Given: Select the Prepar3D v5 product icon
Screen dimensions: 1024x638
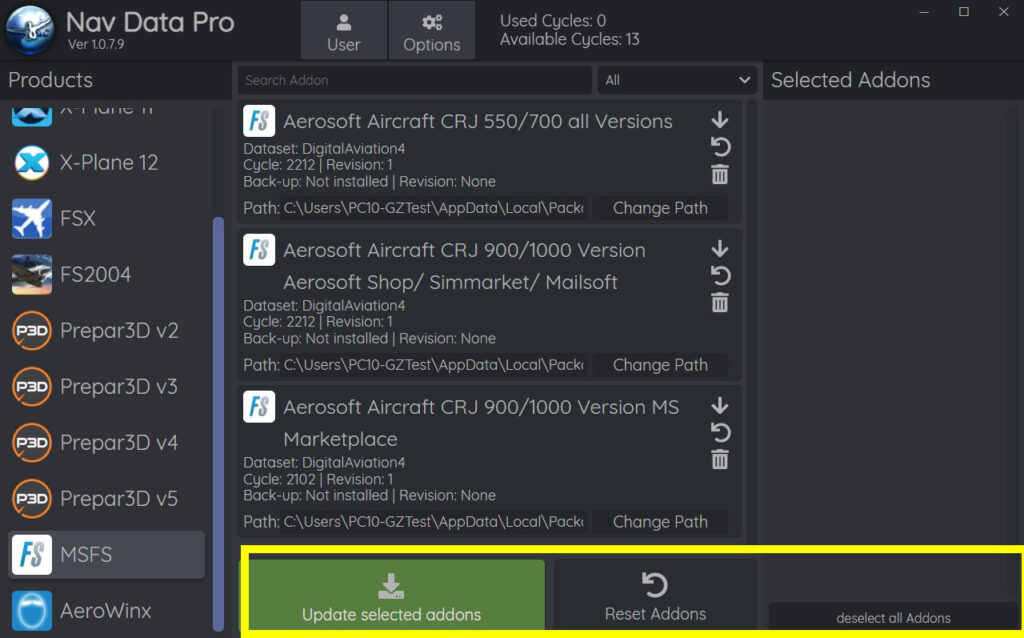Looking at the screenshot, I should (x=31, y=499).
